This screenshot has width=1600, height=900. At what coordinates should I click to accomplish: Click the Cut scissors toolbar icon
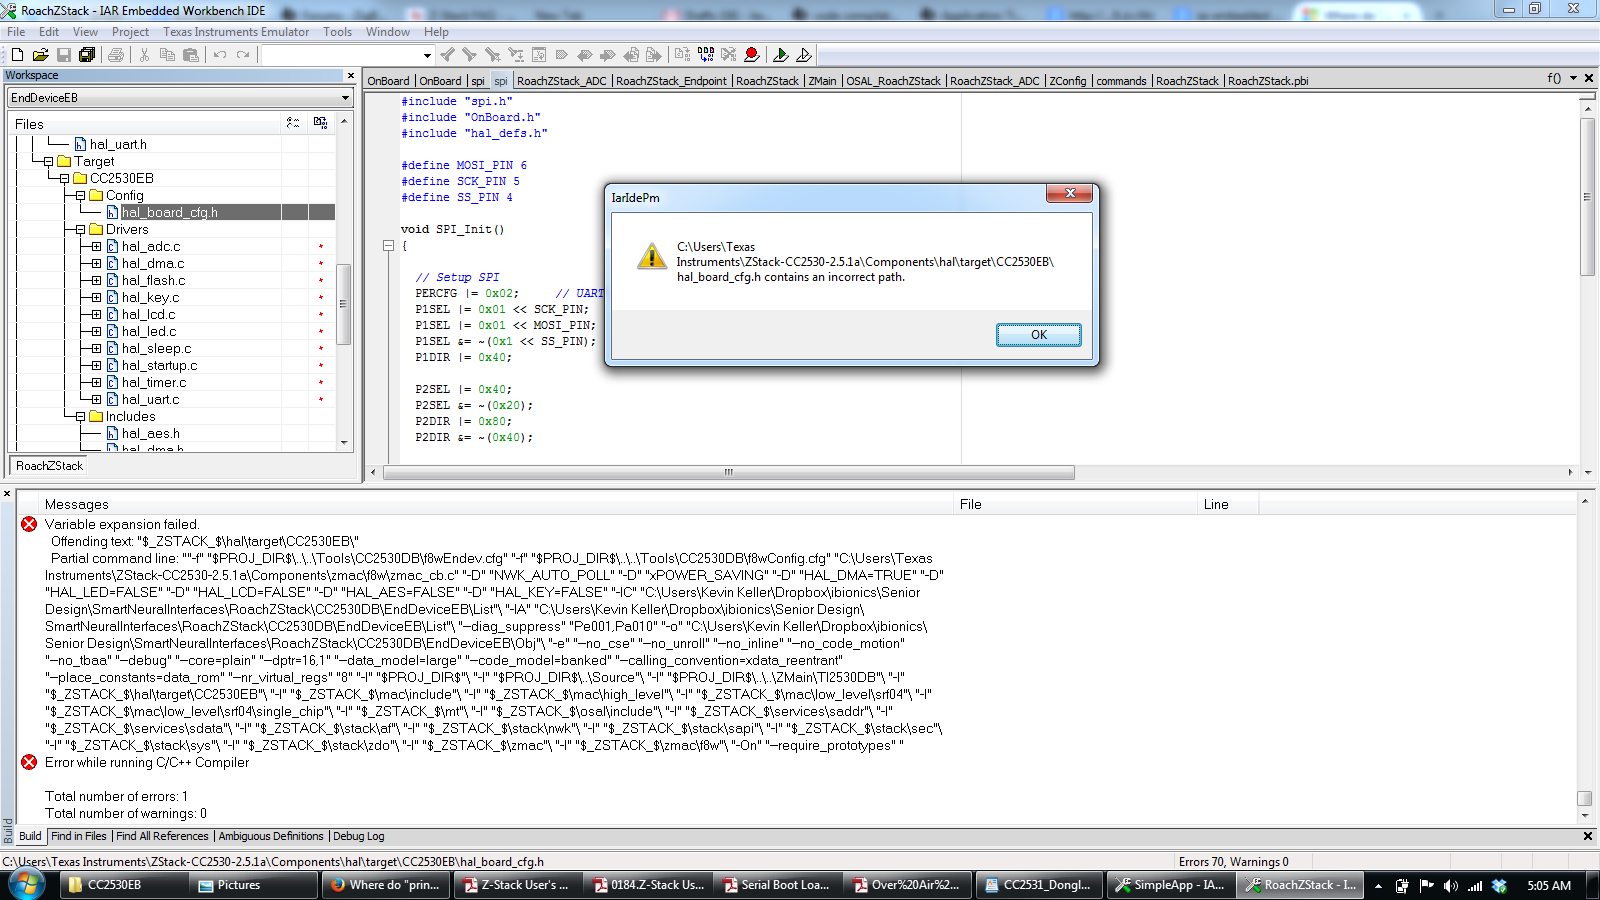click(x=144, y=55)
